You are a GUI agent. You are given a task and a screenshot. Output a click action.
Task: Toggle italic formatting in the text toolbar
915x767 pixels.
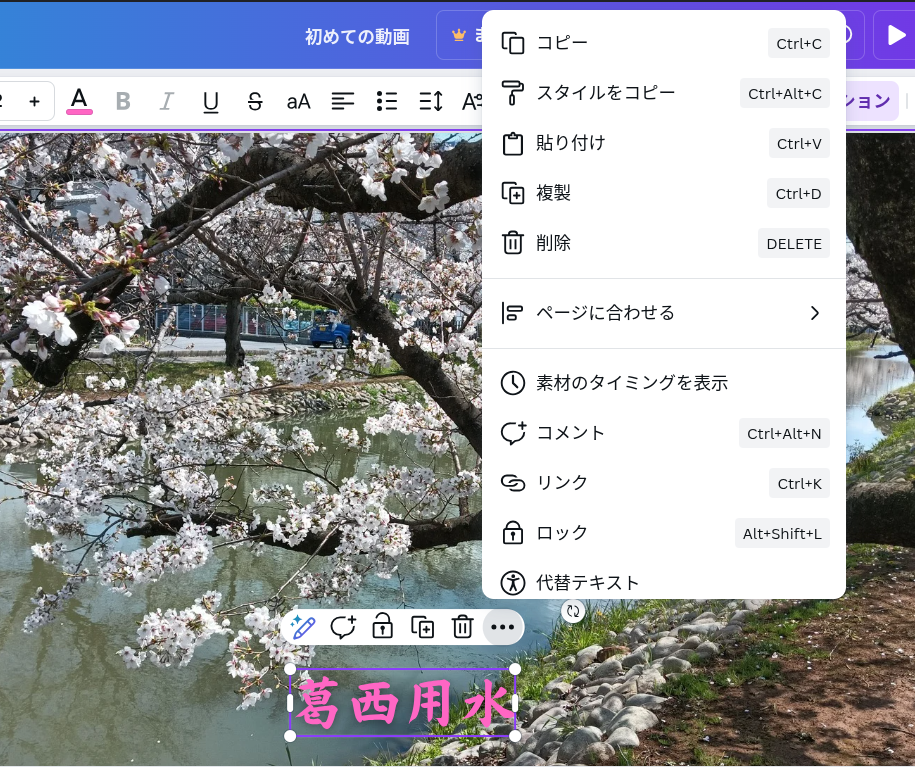coord(167,101)
